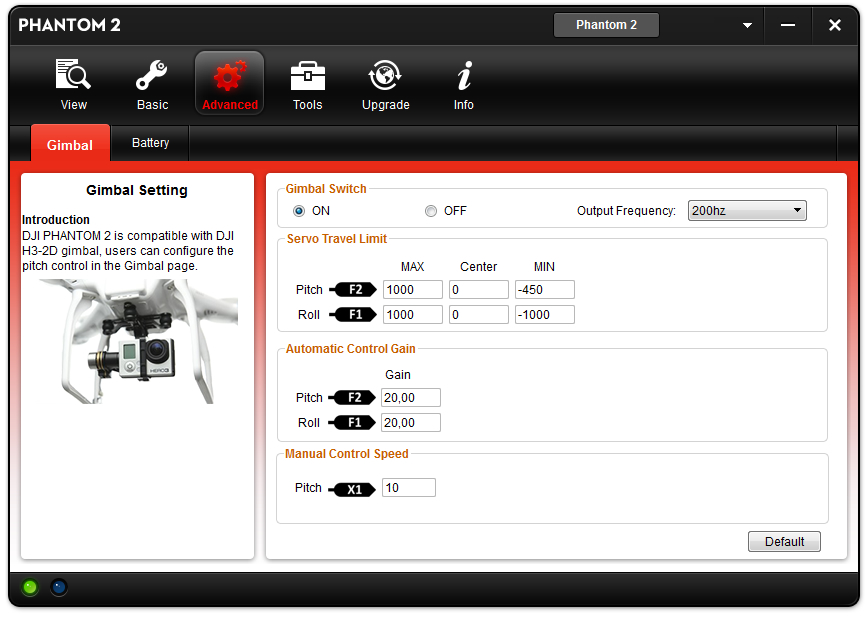Image resolution: width=865 pixels, height=617 pixels.
Task: Turn the Gimbal Switch ON
Action: 299,211
